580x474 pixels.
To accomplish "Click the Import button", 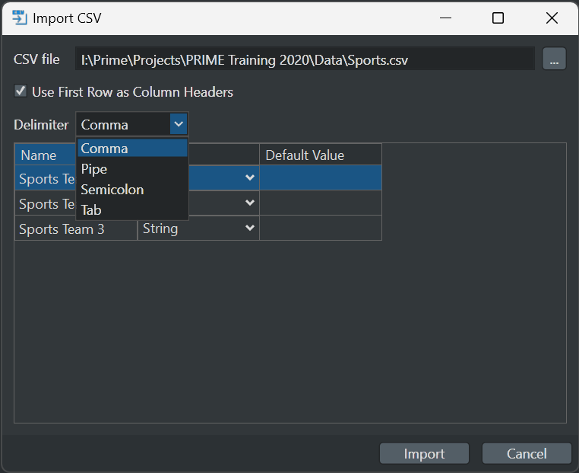I will pos(424,453).
